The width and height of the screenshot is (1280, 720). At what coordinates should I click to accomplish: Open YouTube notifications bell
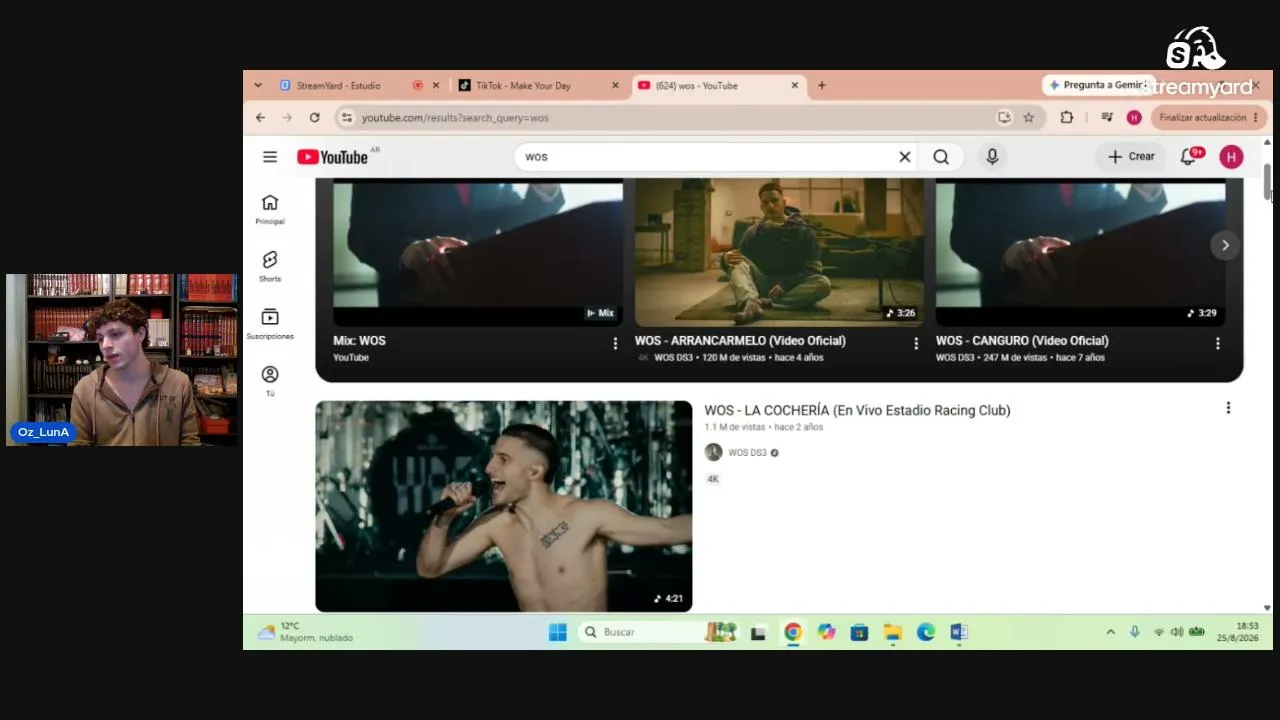click(1189, 156)
